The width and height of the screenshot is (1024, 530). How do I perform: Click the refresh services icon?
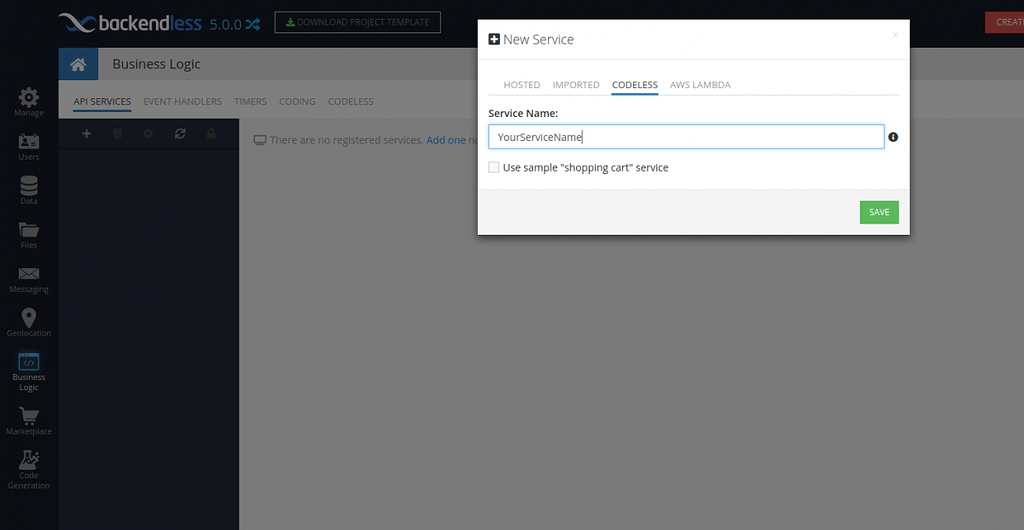(180, 134)
